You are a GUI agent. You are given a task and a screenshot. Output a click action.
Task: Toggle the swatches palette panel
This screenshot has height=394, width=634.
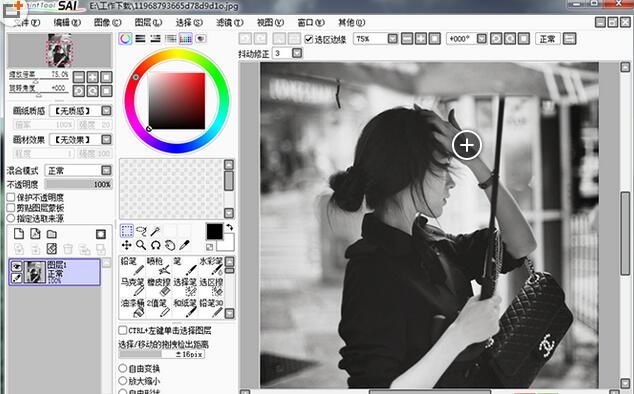tap(186, 39)
